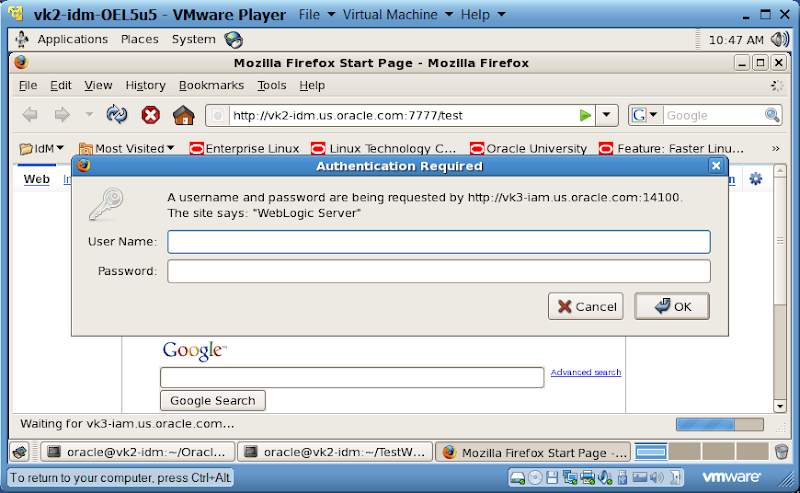Viewport: 800px width, 493px height.
Task: Show more bookmarks via chevron
Action: (776, 149)
